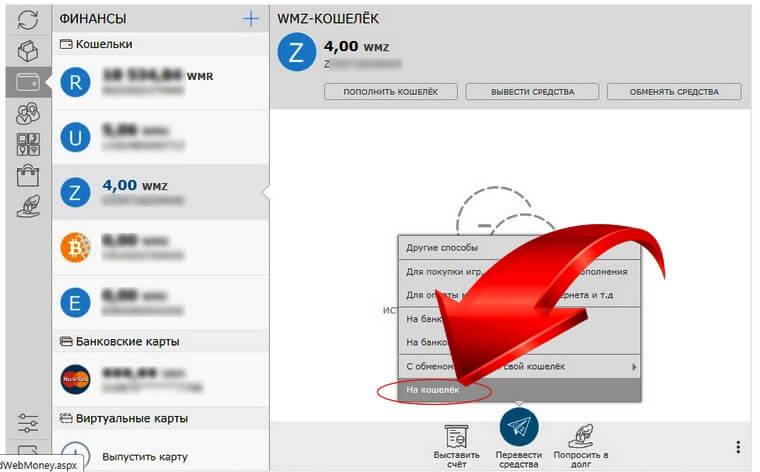Click the Банковские карты section header

pos(160,342)
